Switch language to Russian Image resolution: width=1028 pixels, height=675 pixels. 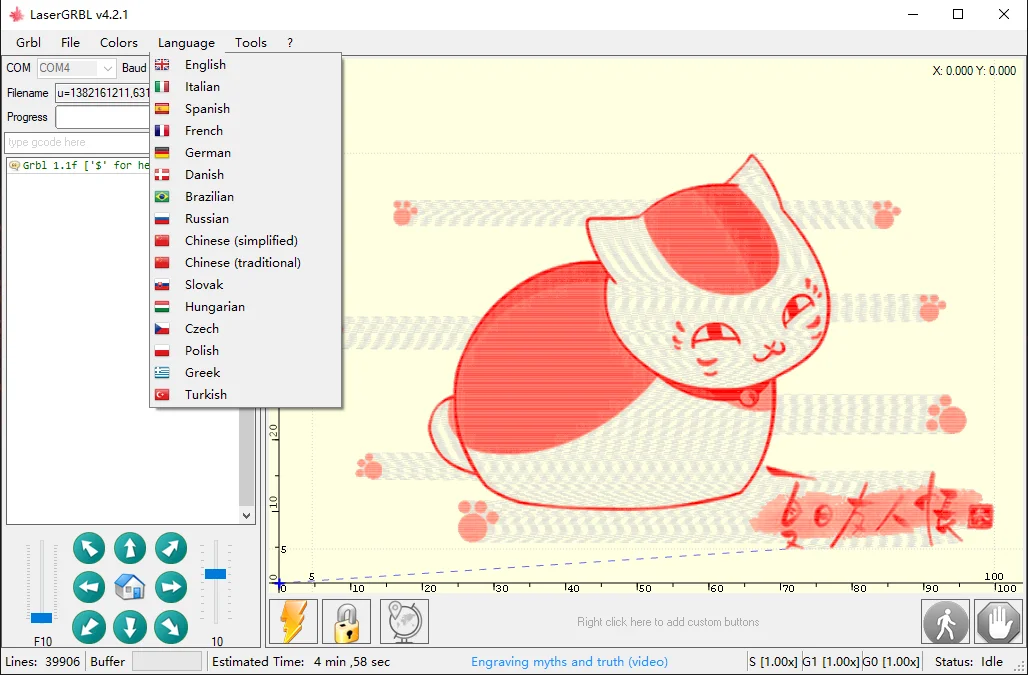[x=245, y=218]
